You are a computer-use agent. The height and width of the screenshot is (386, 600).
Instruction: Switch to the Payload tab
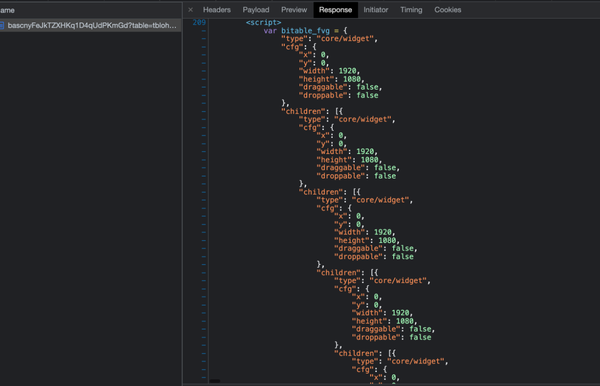tap(256, 10)
